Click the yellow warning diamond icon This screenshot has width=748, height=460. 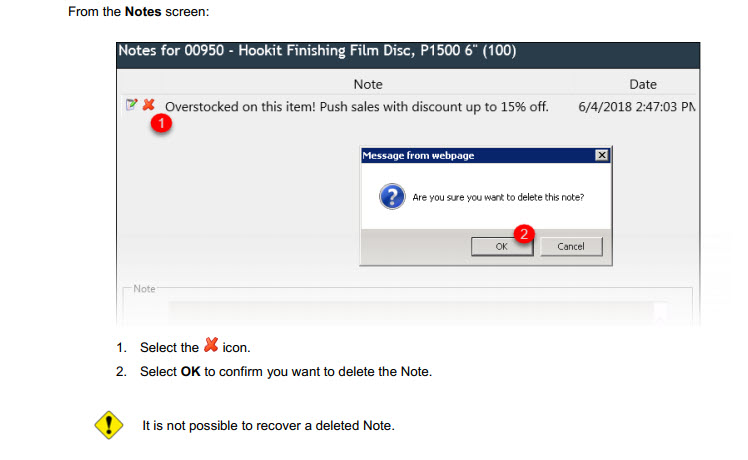point(108,426)
